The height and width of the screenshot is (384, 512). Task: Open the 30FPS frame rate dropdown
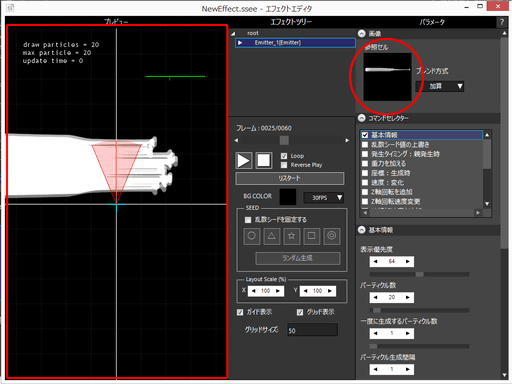pos(323,198)
